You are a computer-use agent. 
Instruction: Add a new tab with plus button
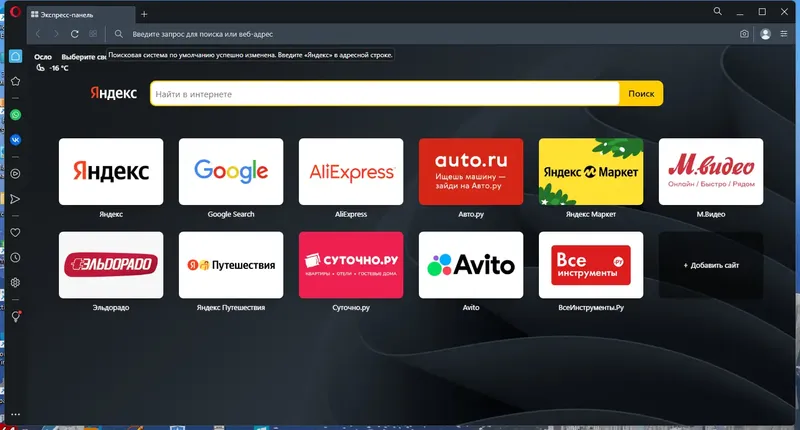144,14
